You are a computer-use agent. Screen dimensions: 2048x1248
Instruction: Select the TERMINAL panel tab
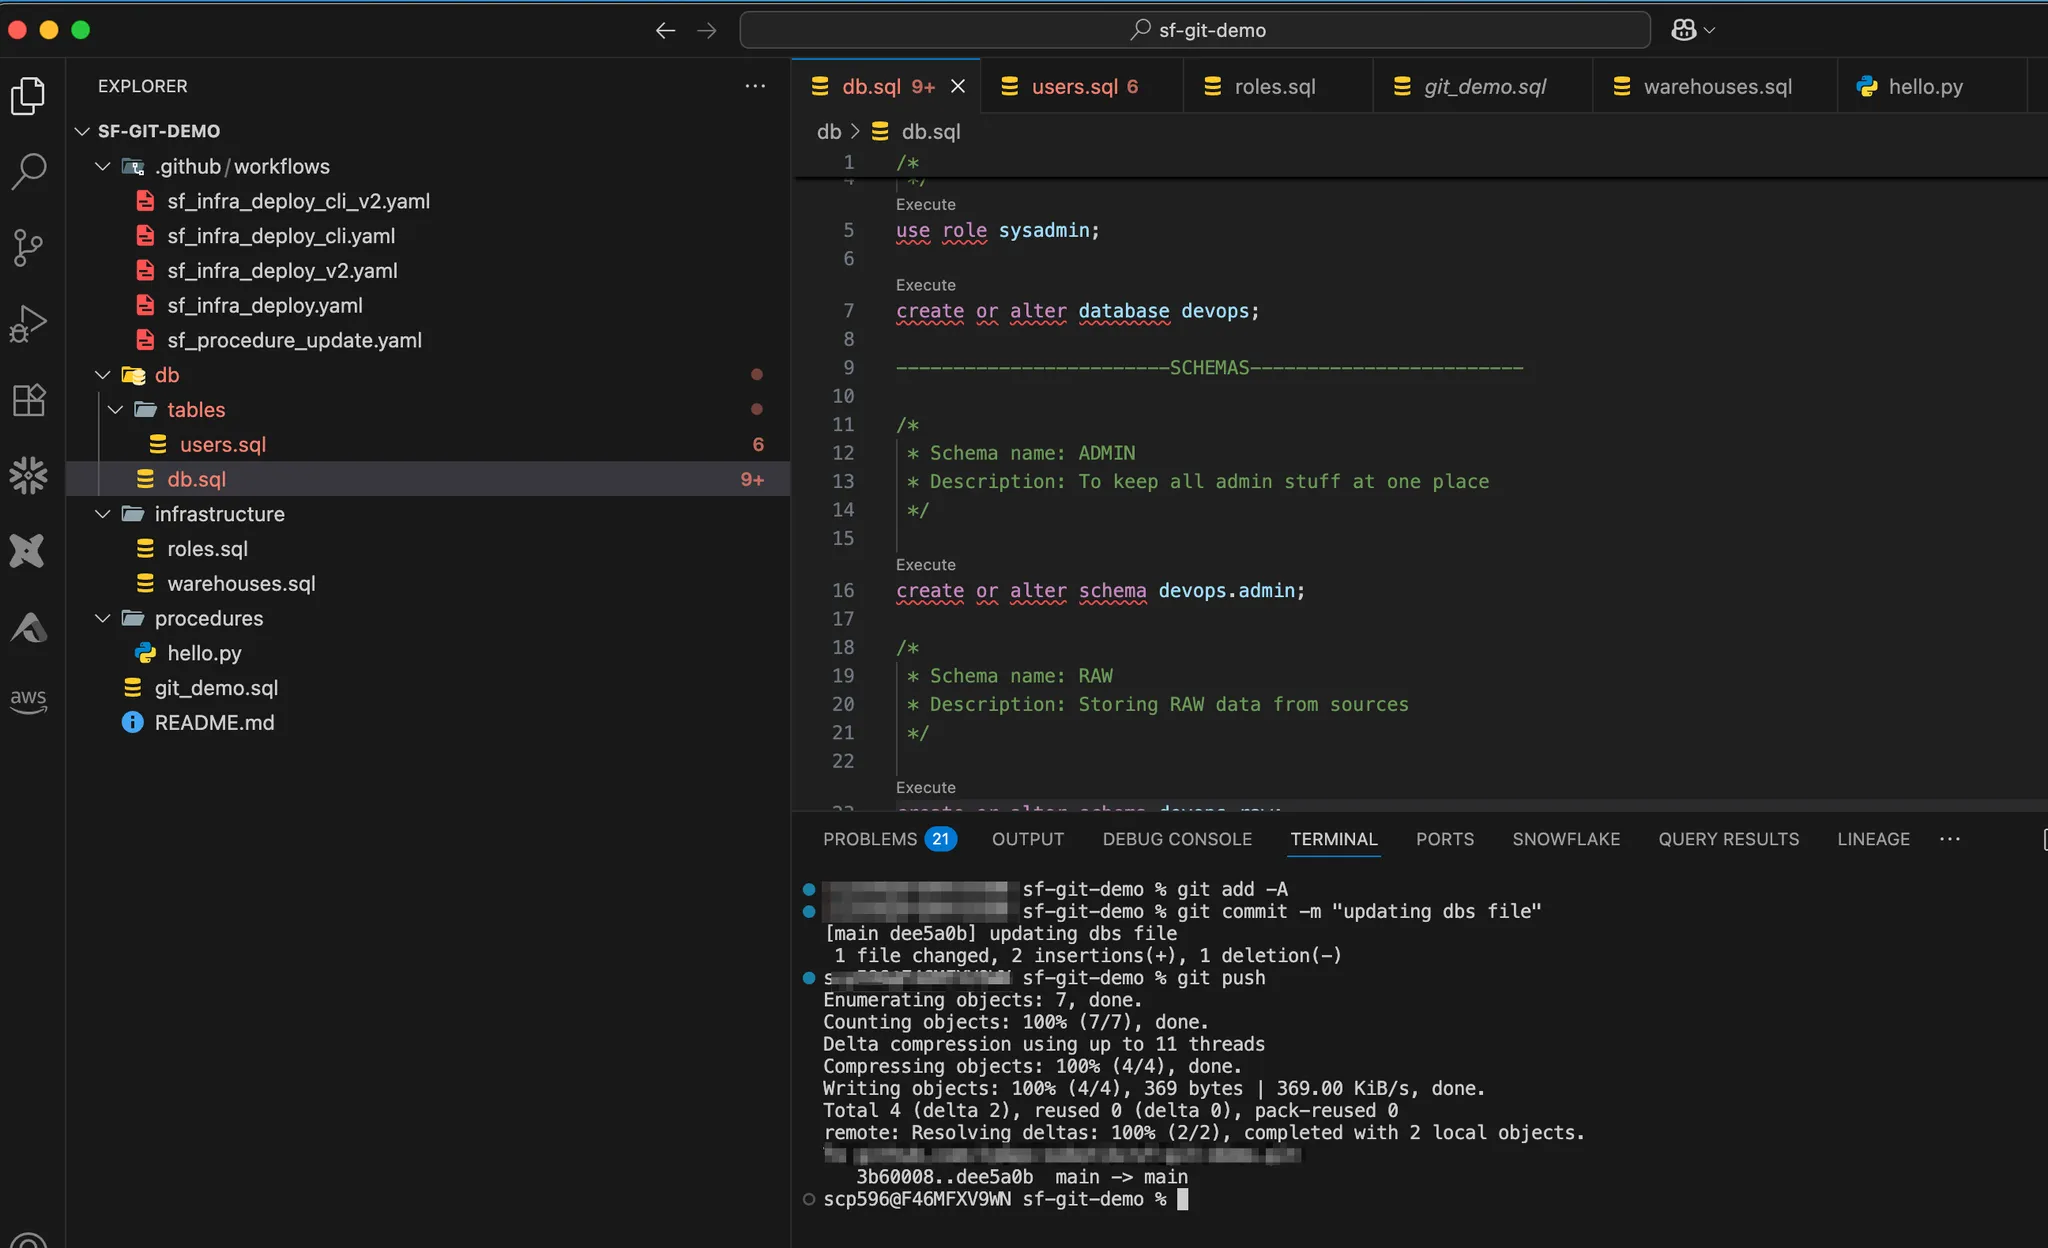(1334, 839)
